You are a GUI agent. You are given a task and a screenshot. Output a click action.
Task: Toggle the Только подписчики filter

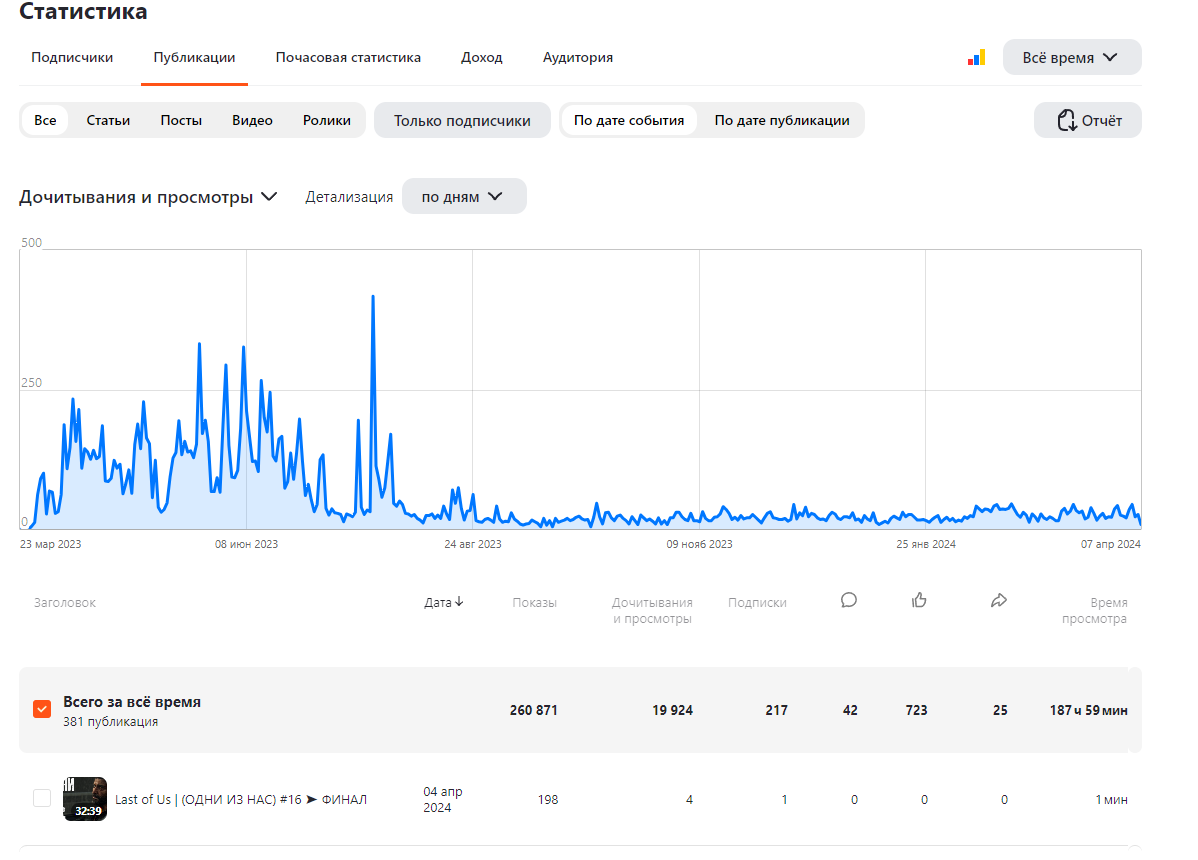coord(462,120)
